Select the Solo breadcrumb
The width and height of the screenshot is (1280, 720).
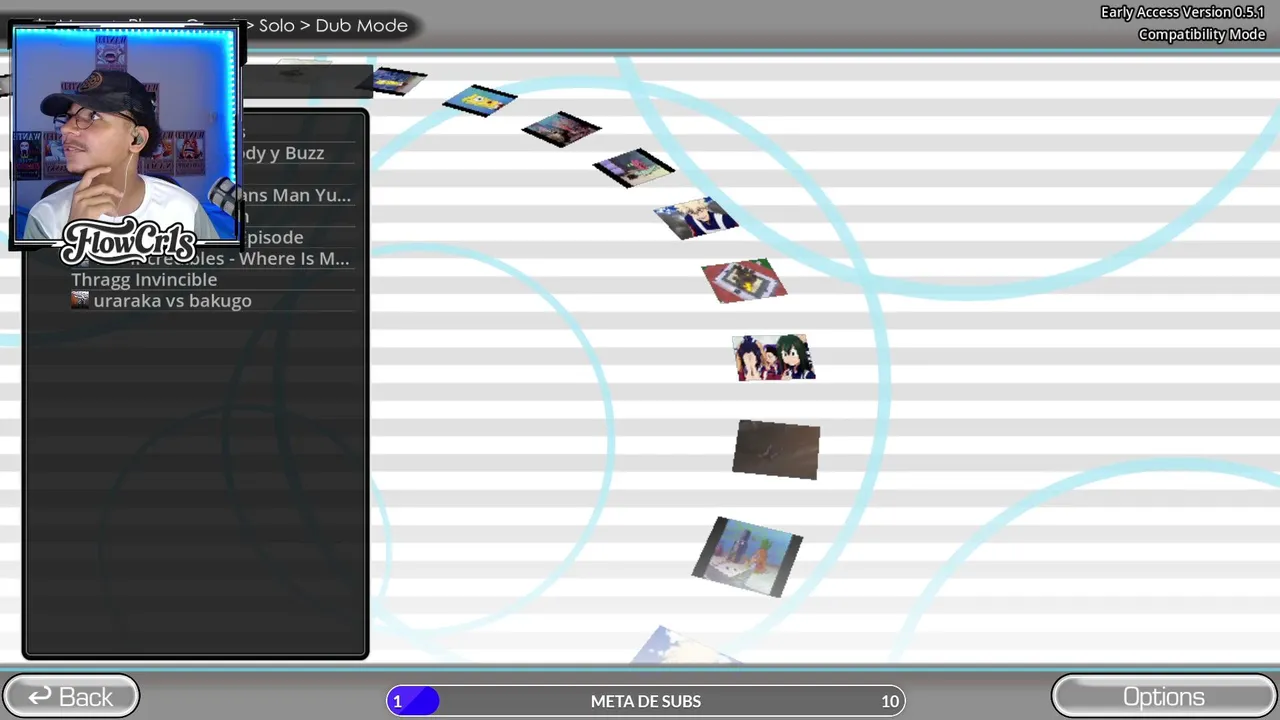coord(276,25)
